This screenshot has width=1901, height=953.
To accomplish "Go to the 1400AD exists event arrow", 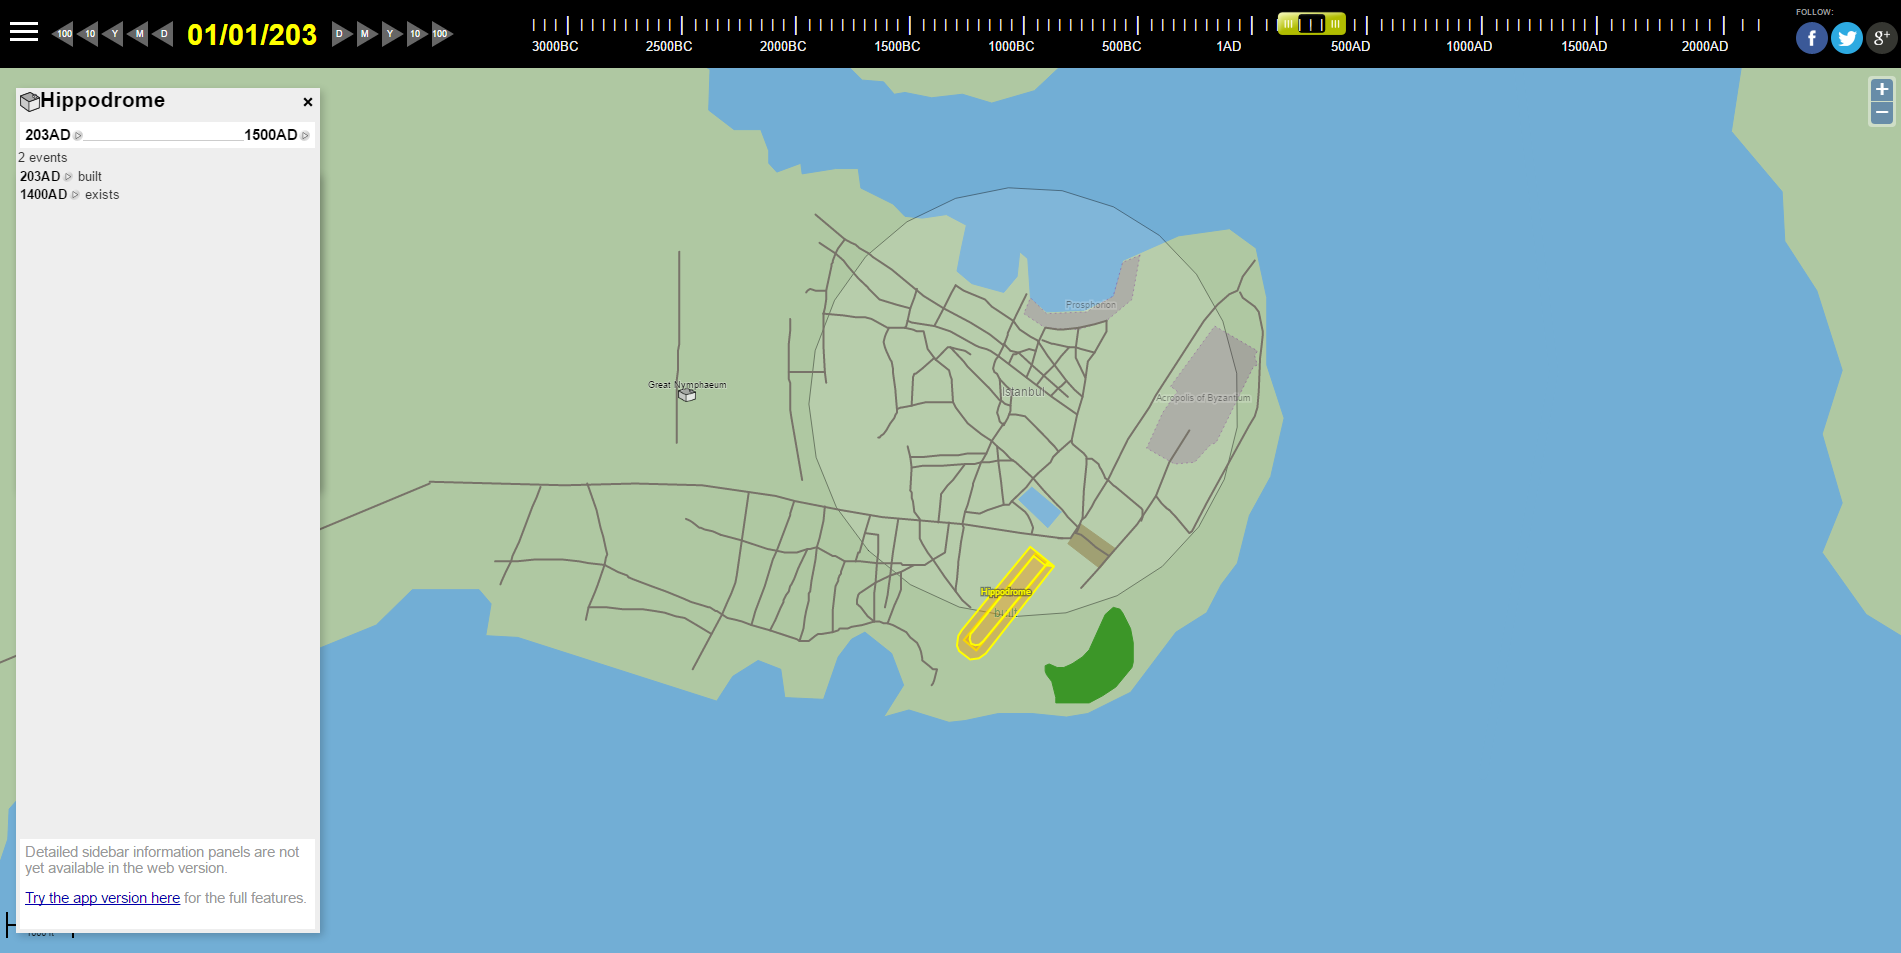I will 76,195.
